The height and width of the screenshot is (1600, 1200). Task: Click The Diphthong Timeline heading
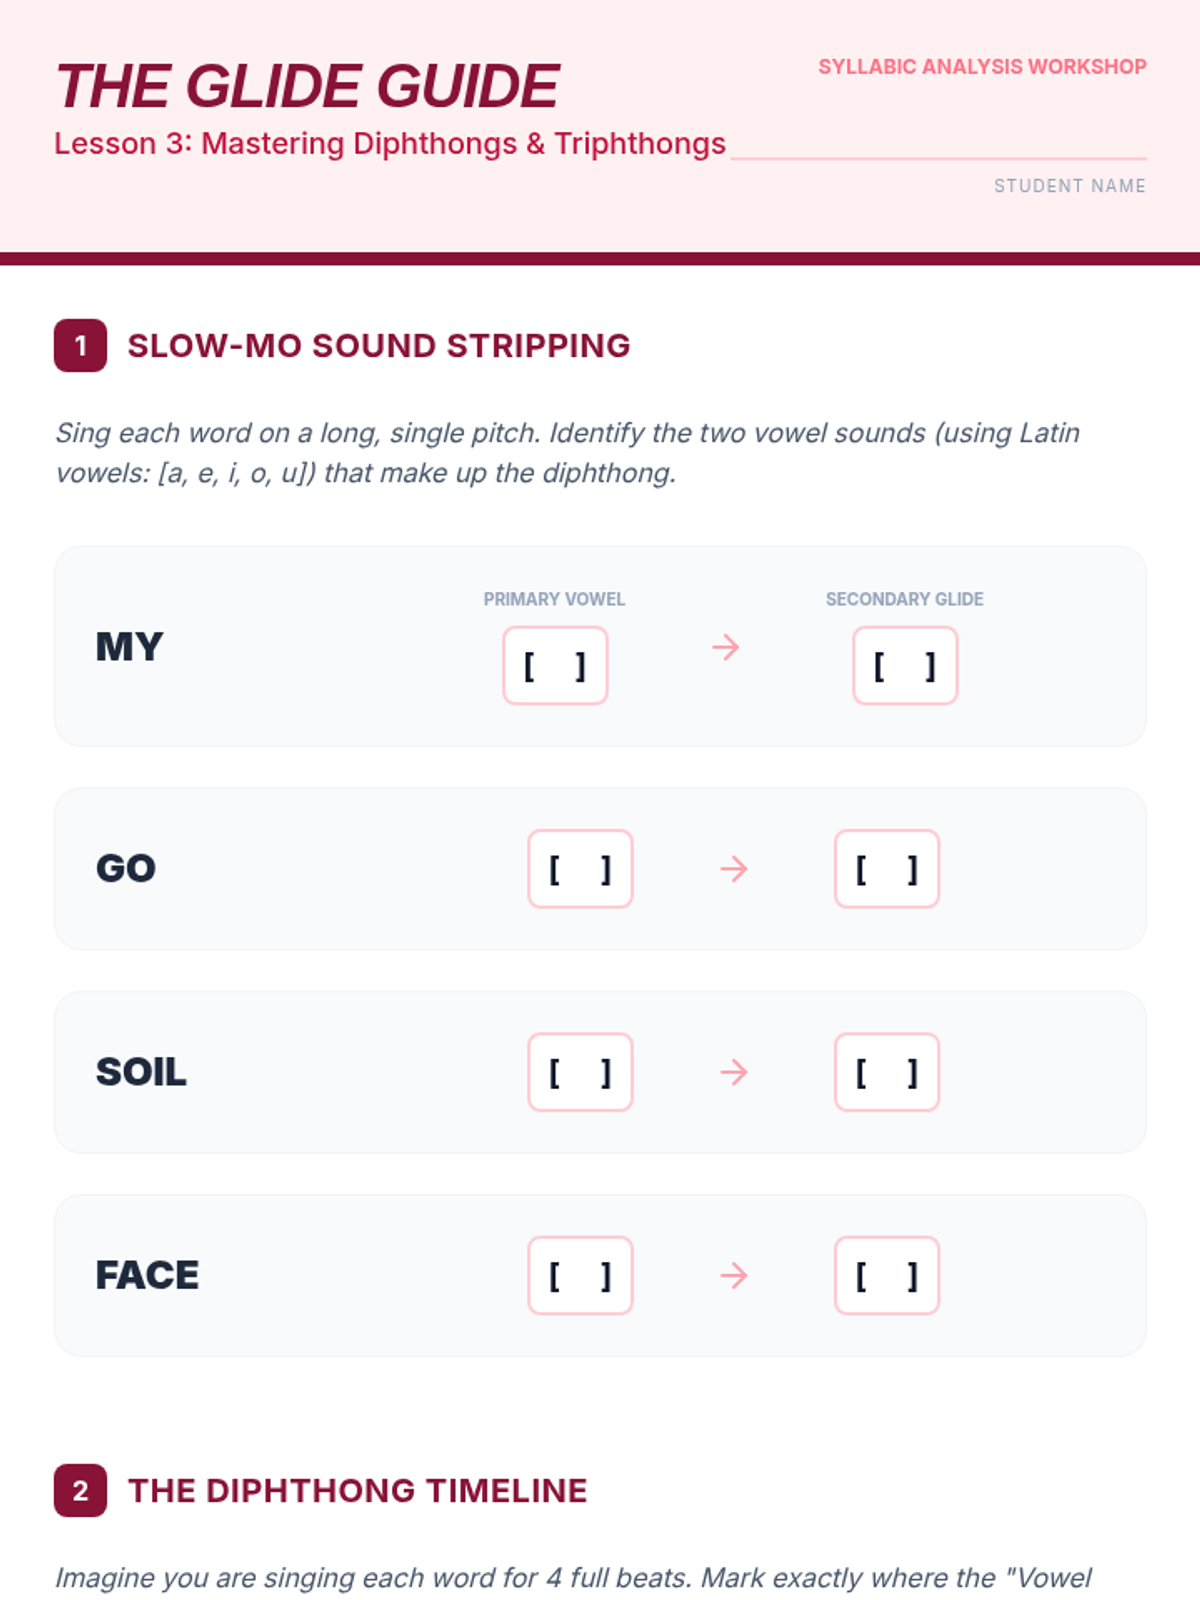[x=357, y=1491]
